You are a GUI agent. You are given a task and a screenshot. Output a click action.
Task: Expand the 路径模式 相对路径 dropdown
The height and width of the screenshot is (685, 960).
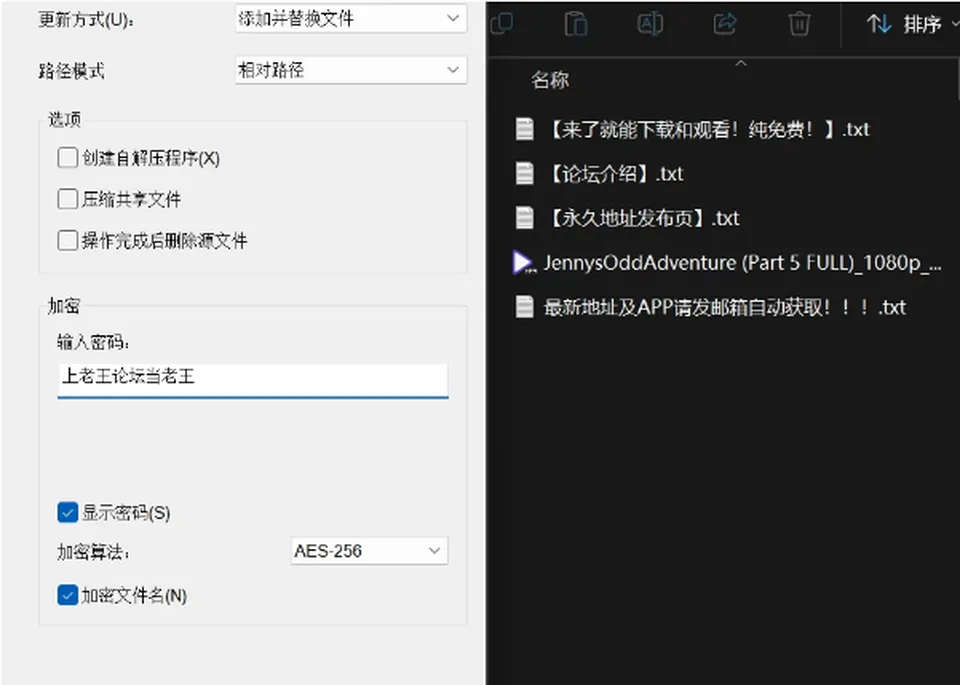tap(351, 70)
